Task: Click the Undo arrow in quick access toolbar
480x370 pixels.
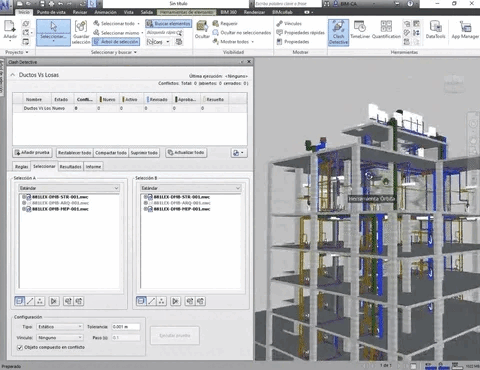Action: pyautogui.click(x=60, y=4)
